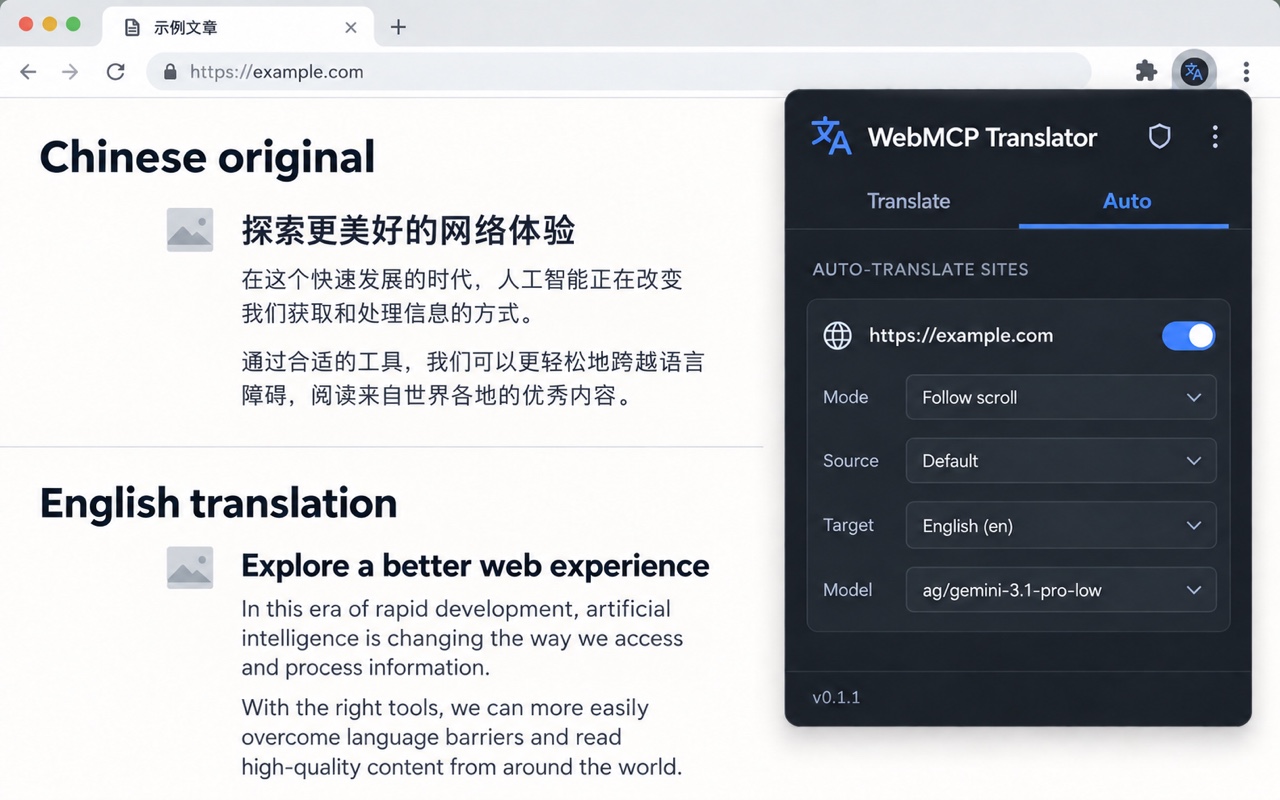The height and width of the screenshot is (800, 1280).
Task: Open the Source dropdown showing Default
Action: click(1061, 461)
